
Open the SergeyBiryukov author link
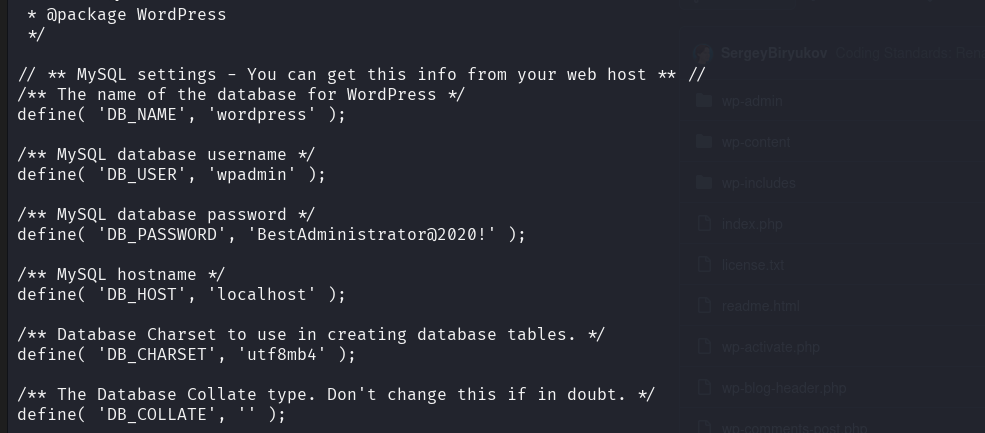[774, 53]
